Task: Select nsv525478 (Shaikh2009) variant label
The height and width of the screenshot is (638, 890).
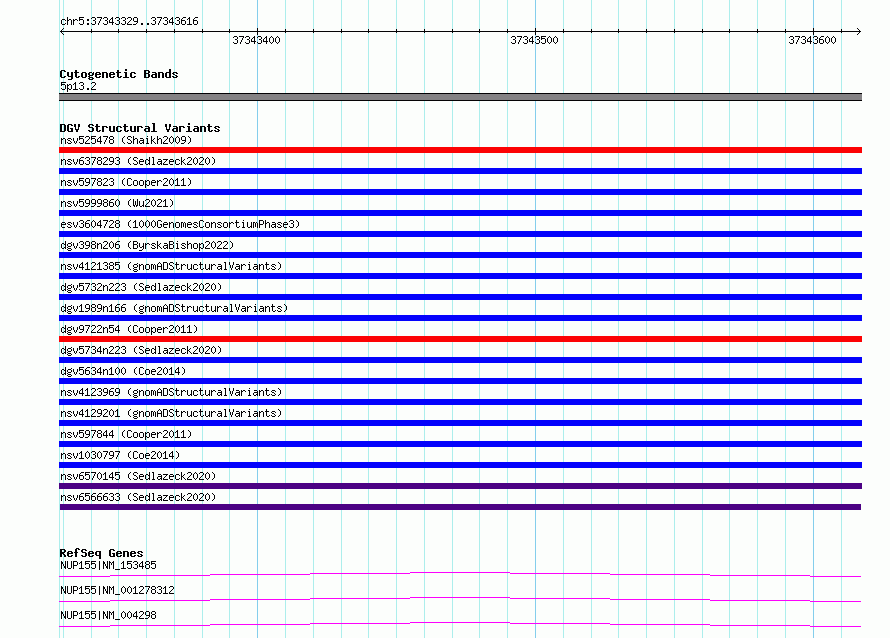Action: coord(126,140)
